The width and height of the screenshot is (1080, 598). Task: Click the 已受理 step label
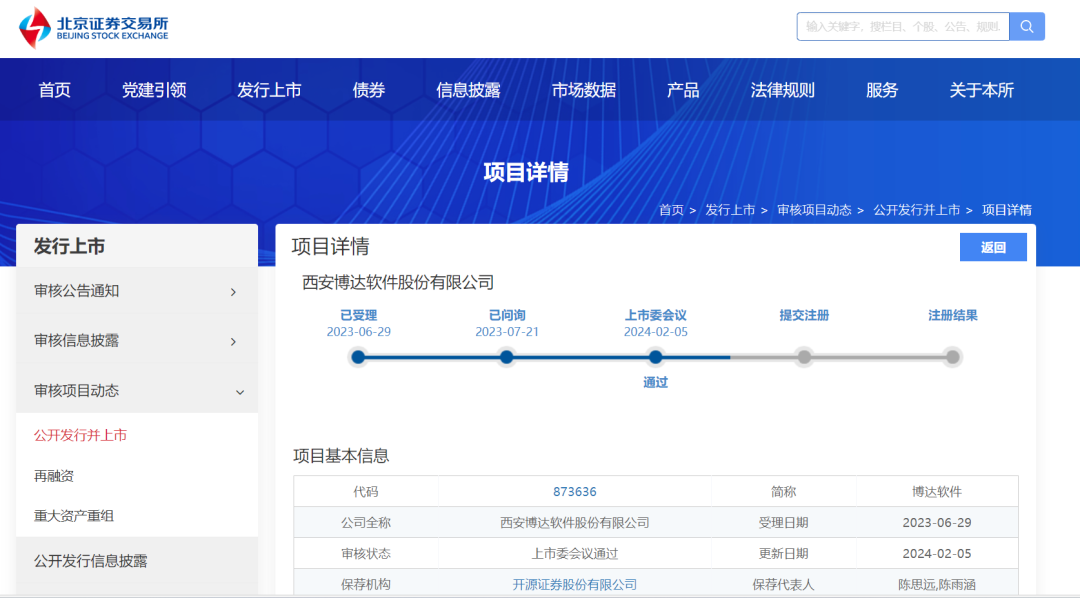[358, 316]
